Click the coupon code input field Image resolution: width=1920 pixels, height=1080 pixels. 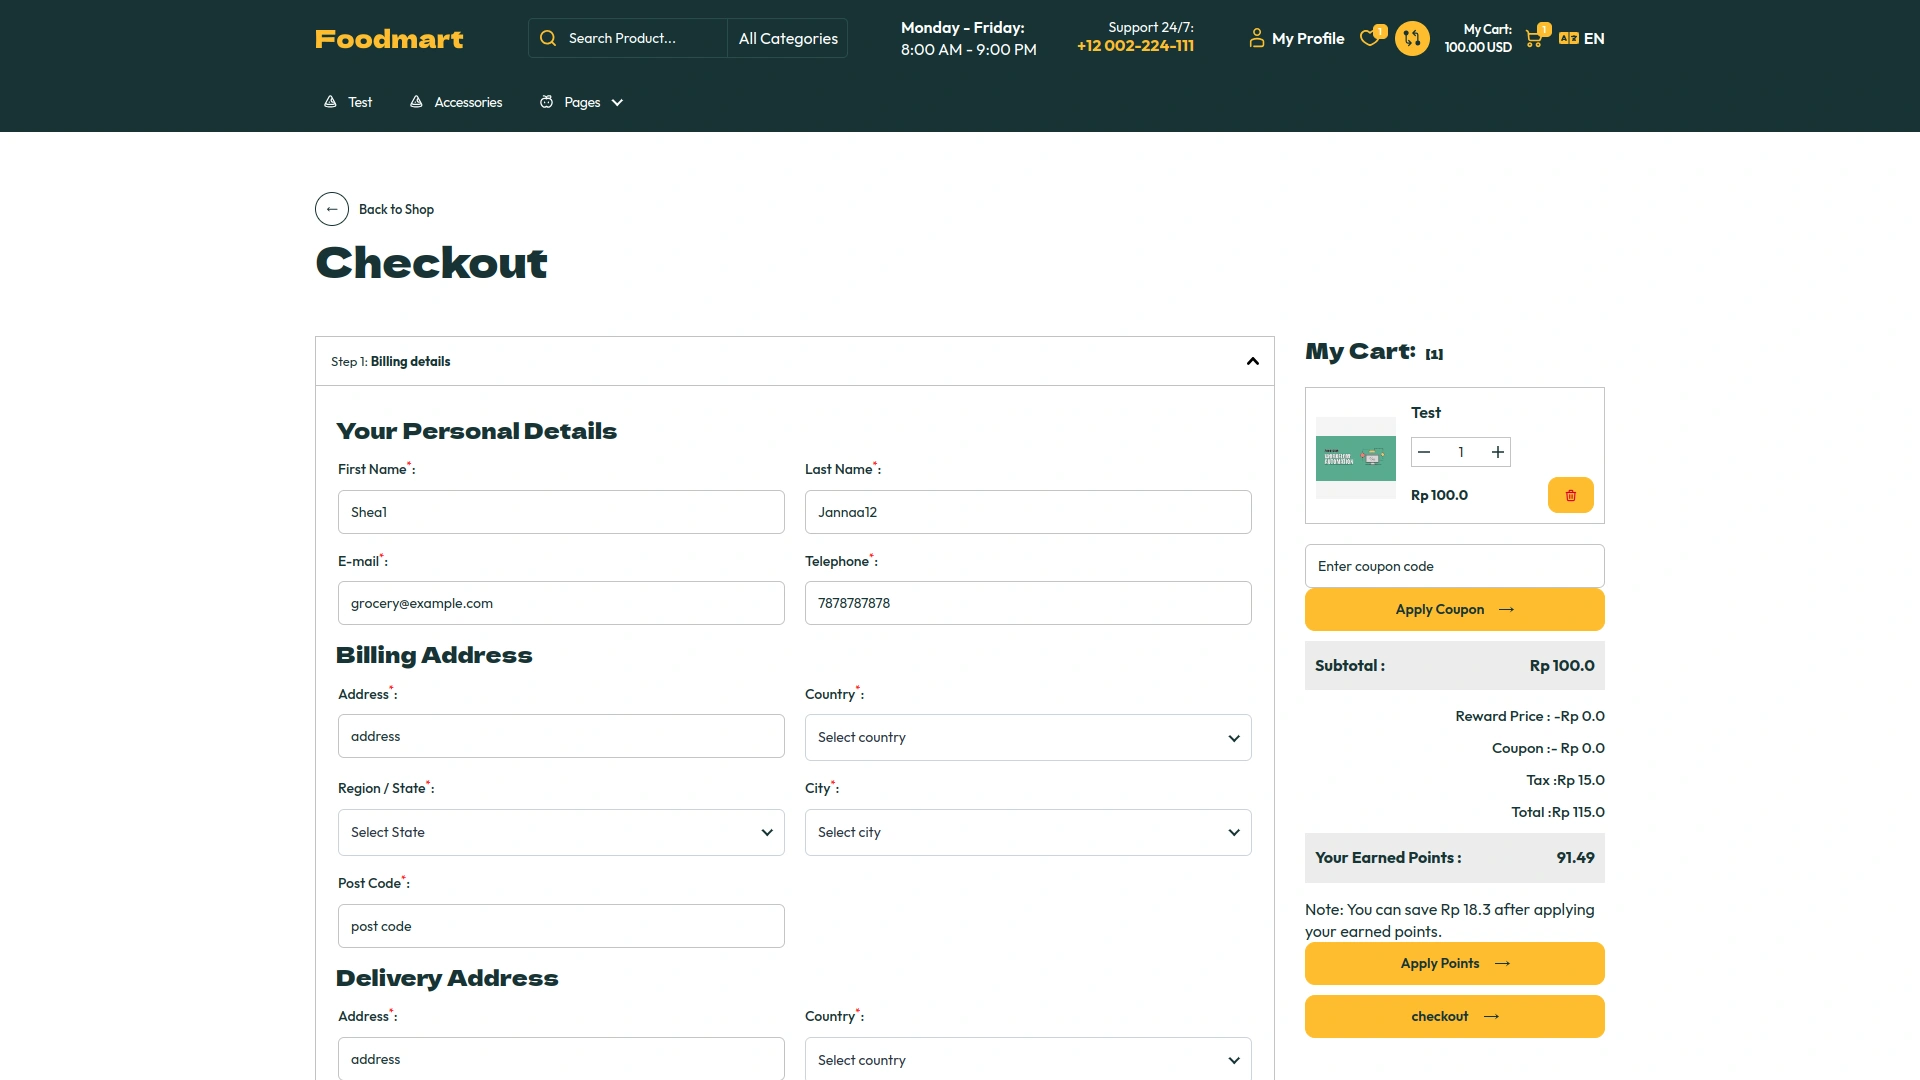point(1454,567)
